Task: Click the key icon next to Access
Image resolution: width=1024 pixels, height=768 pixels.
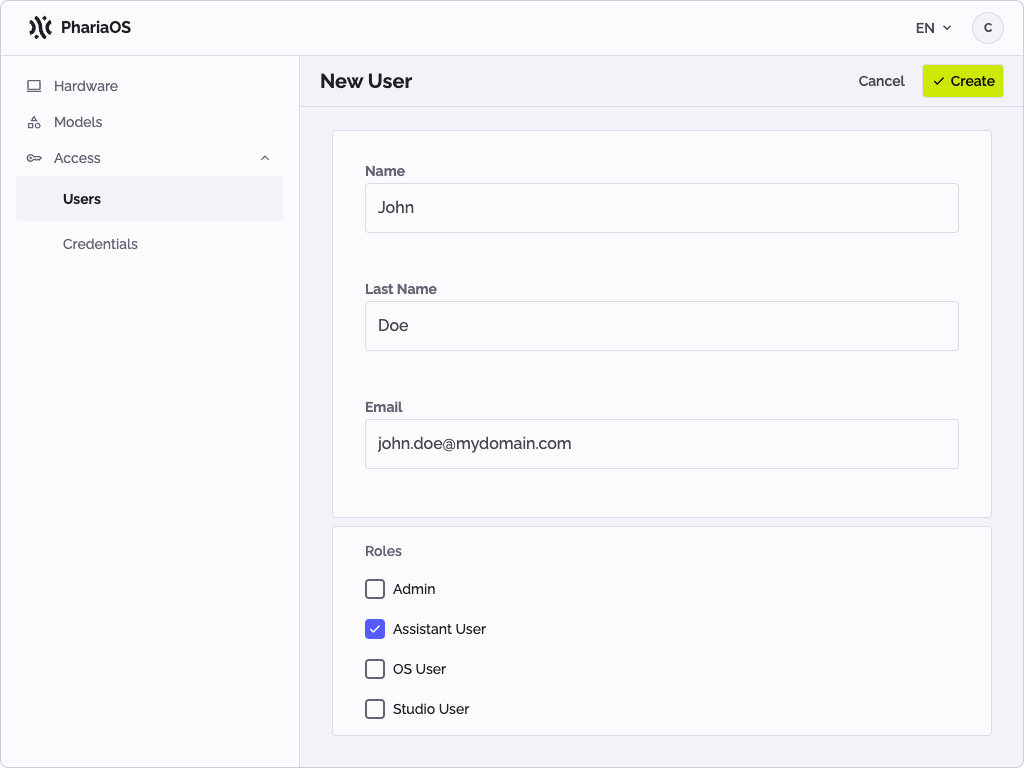Action: coord(34,158)
